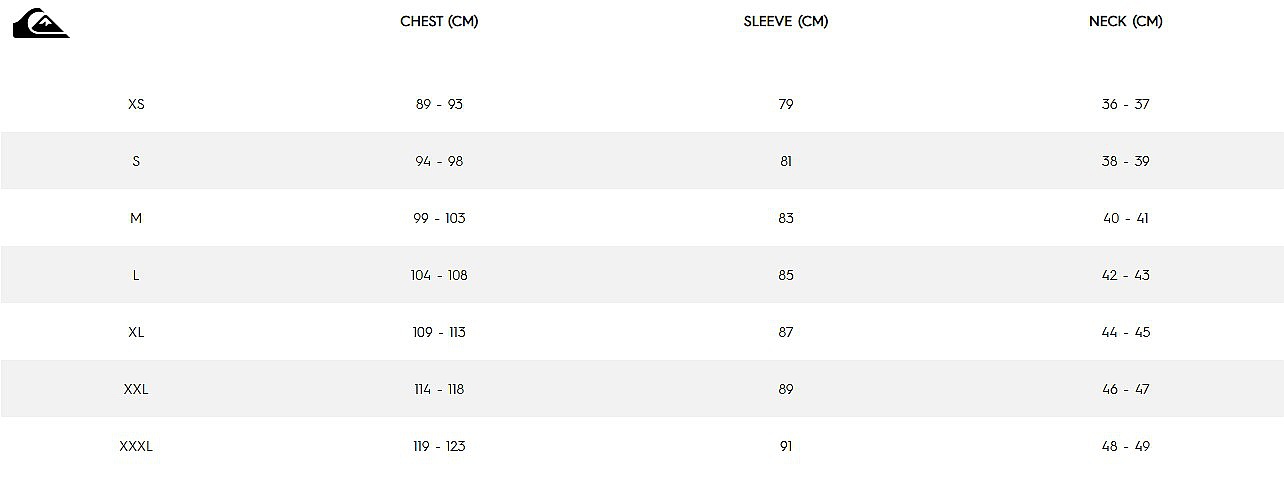This screenshot has height=485, width=1284.
Task: Click the Quiksilver mountain wave logo
Action: [x=41, y=23]
